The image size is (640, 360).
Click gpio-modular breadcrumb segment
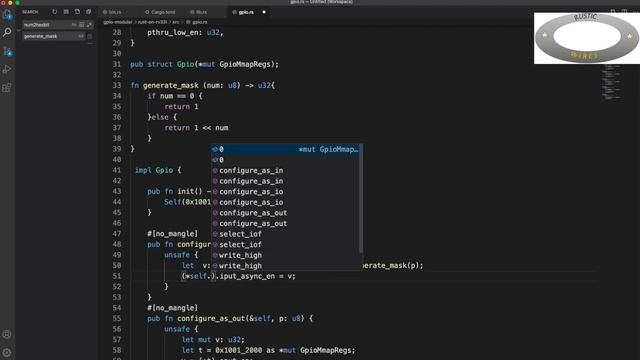[x=118, y=22]
